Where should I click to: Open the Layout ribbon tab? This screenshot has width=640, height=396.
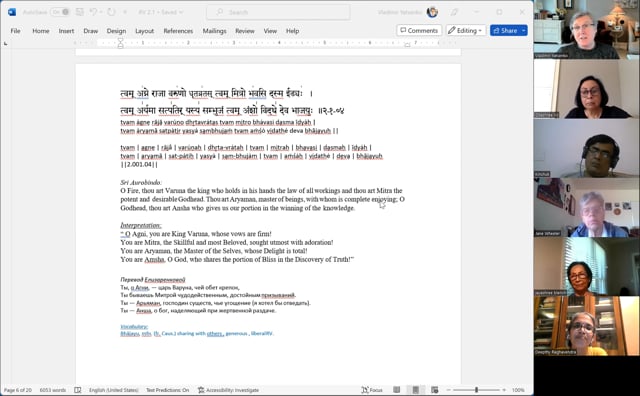click(144, 31)
